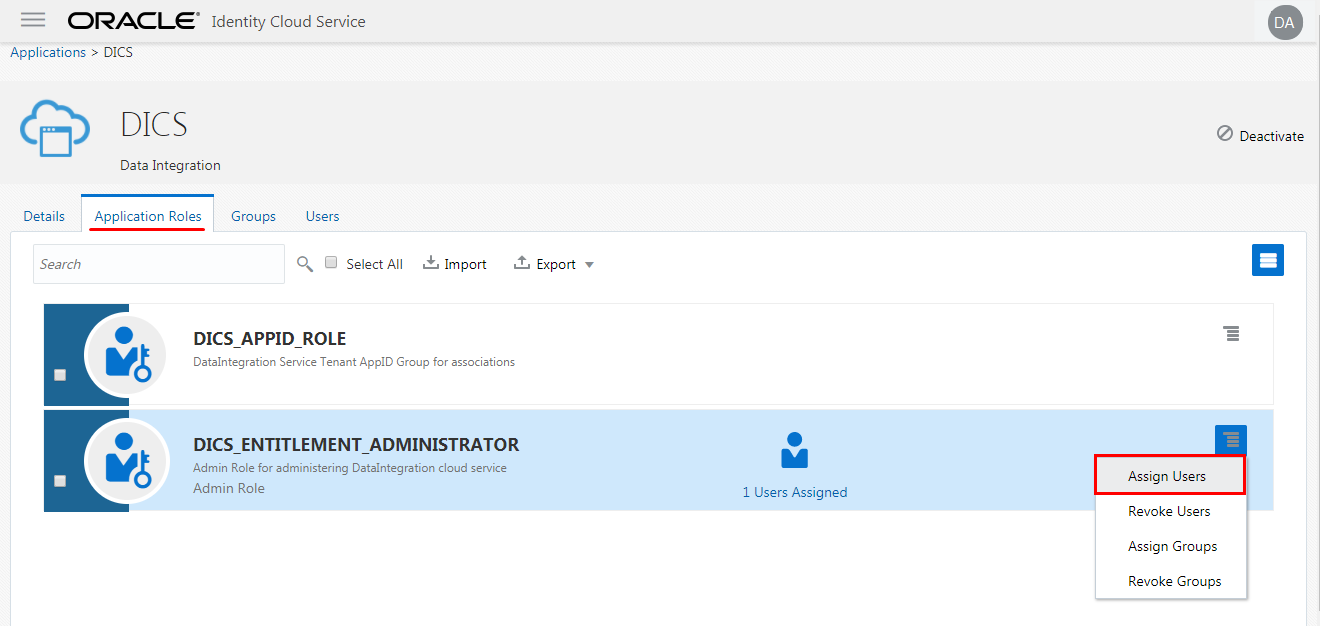Check the DICS_ENTITLEMENT_ADMINISTRATOR row checkbox
The image size is (1320, 626).
pos(60,481)
